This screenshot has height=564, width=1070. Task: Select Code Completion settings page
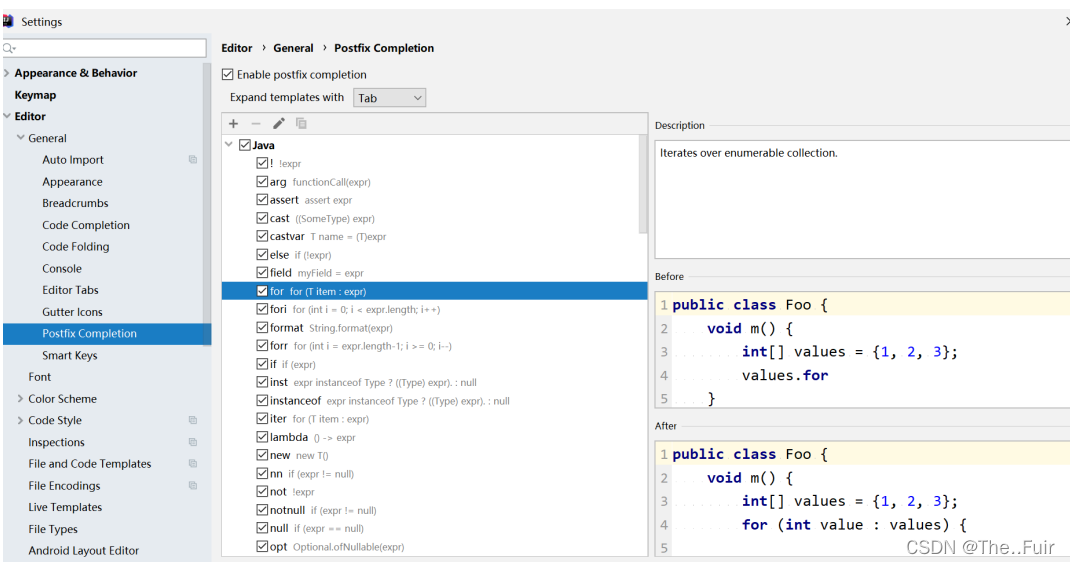(86, 225)
